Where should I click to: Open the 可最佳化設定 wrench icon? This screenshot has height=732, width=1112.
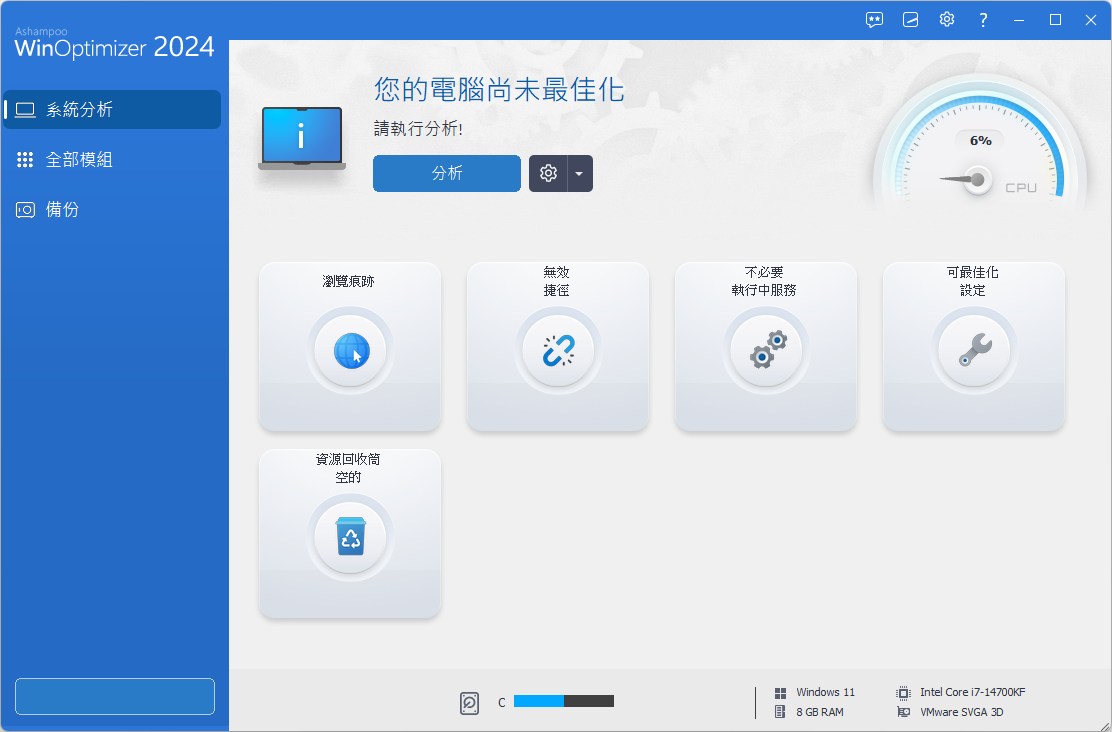coord(974,350)
